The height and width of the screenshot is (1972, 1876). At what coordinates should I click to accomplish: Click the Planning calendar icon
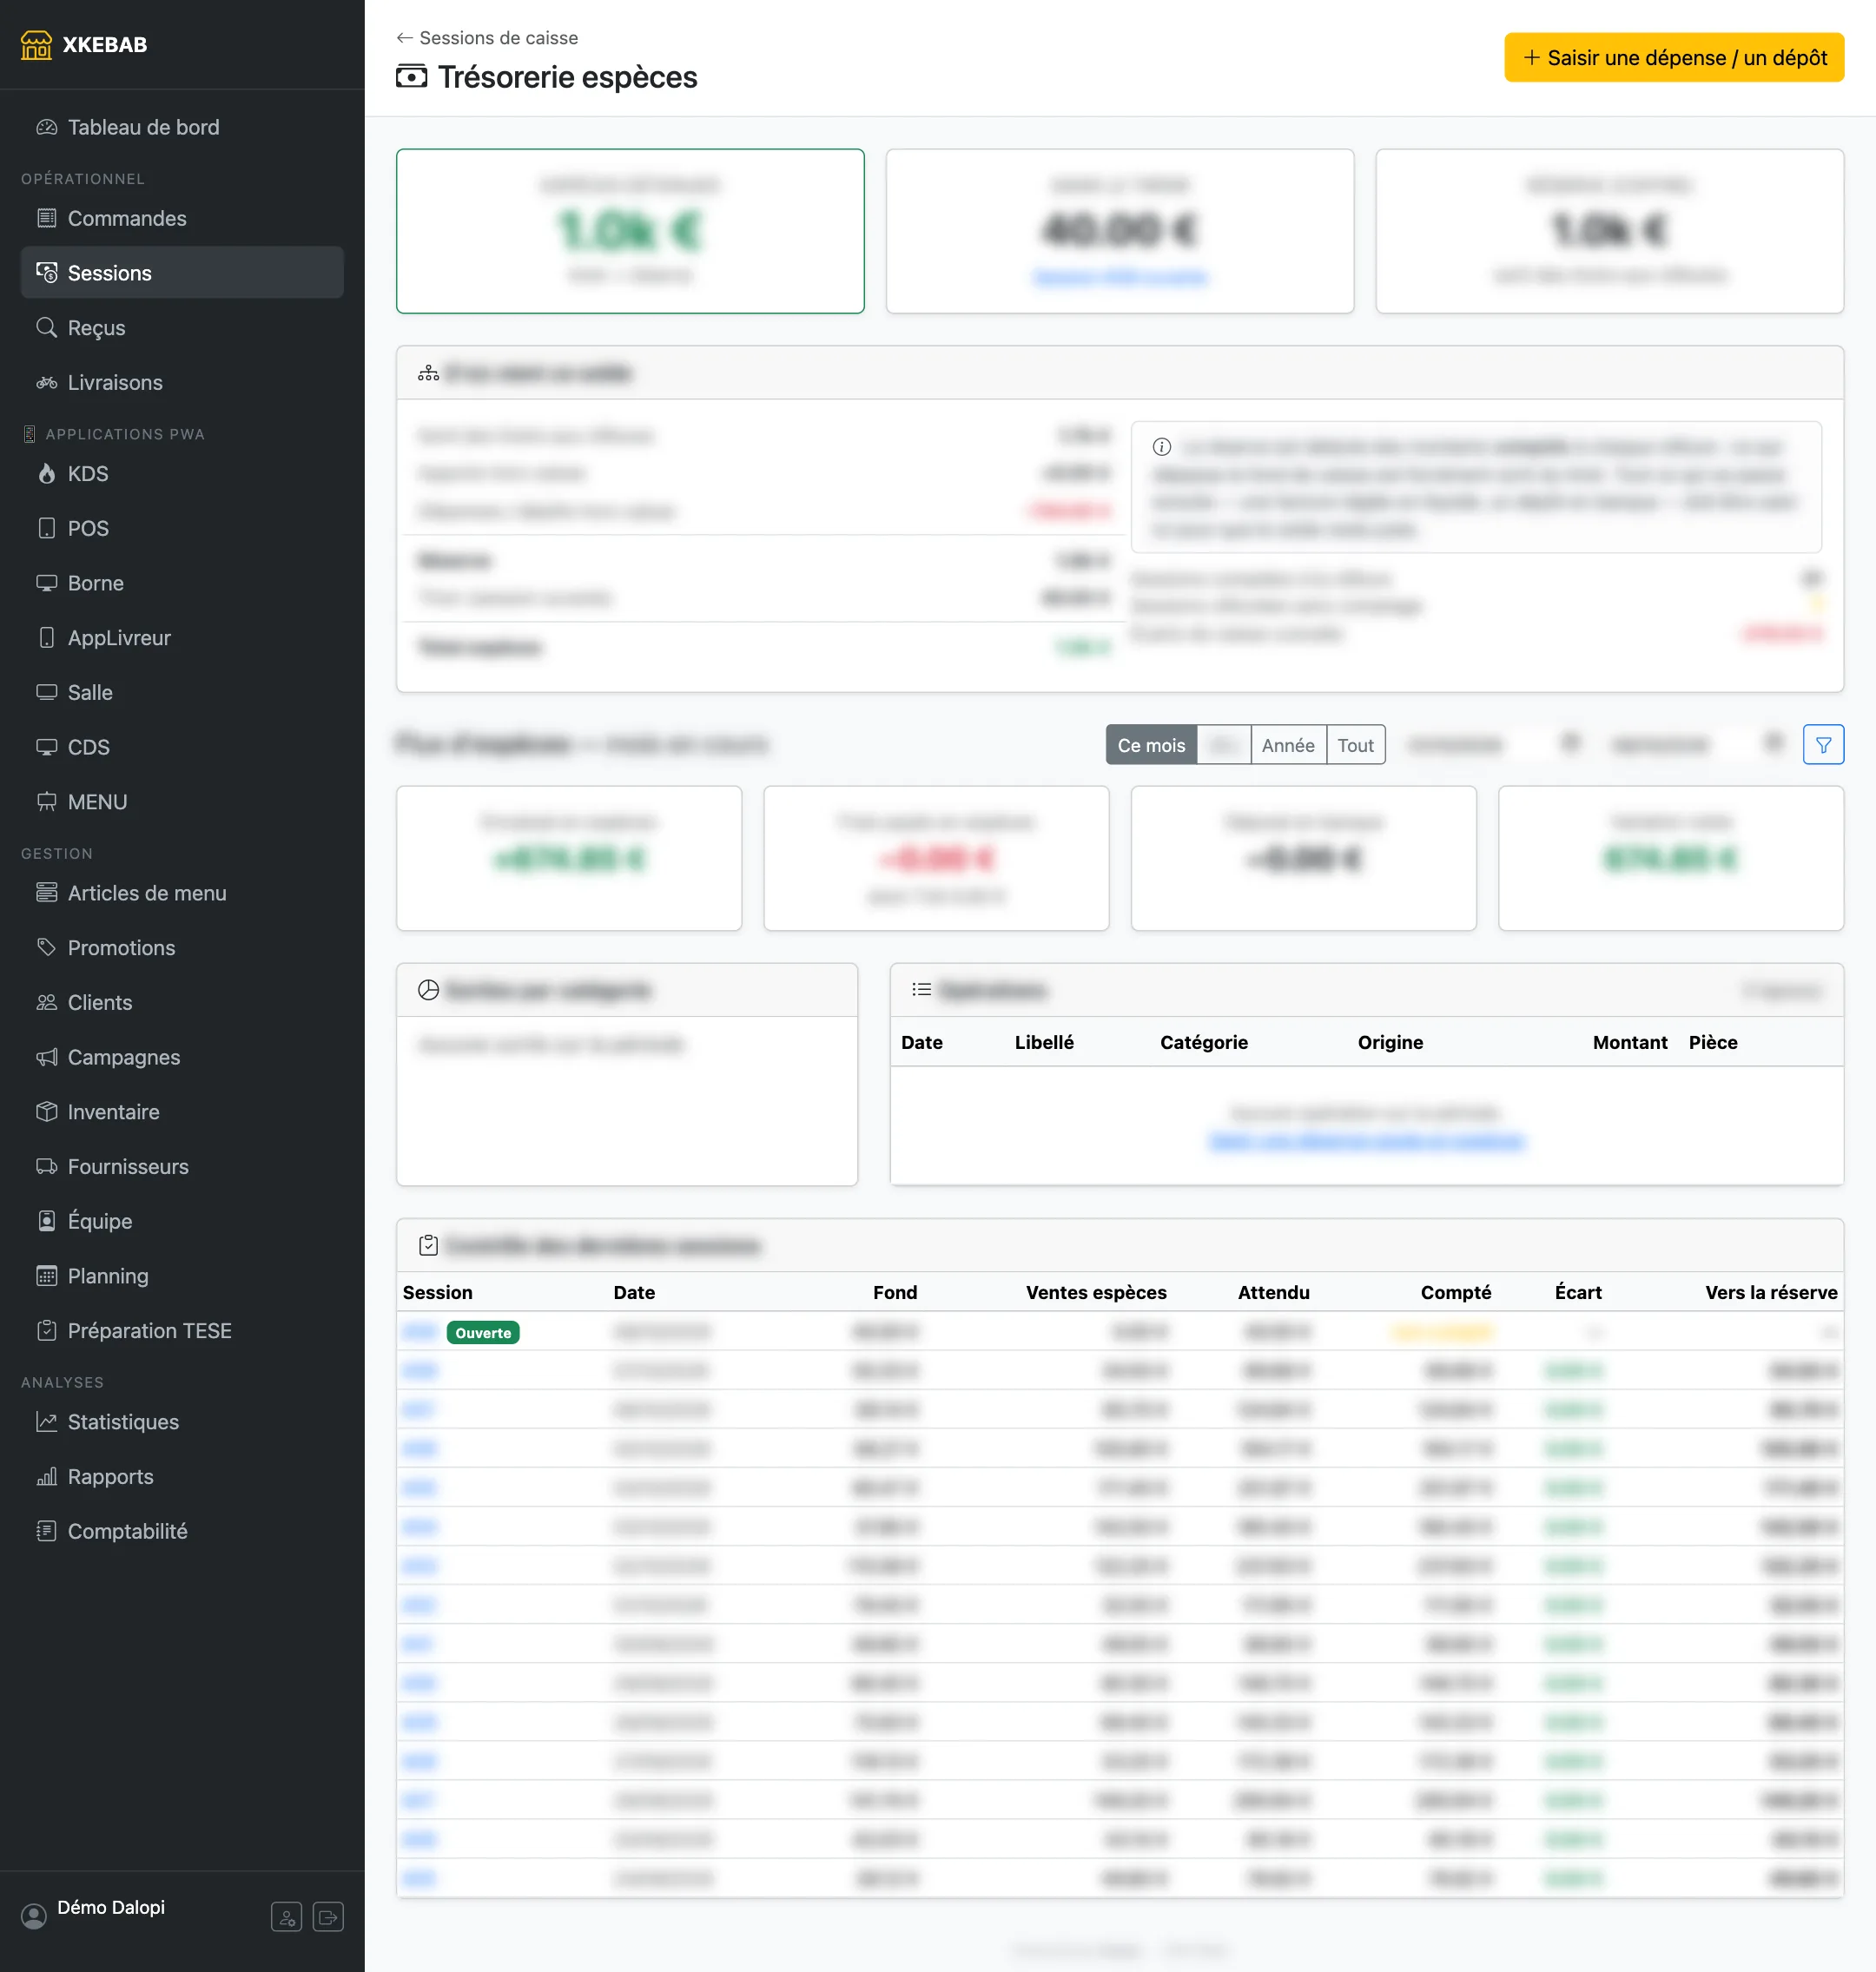46,1275
